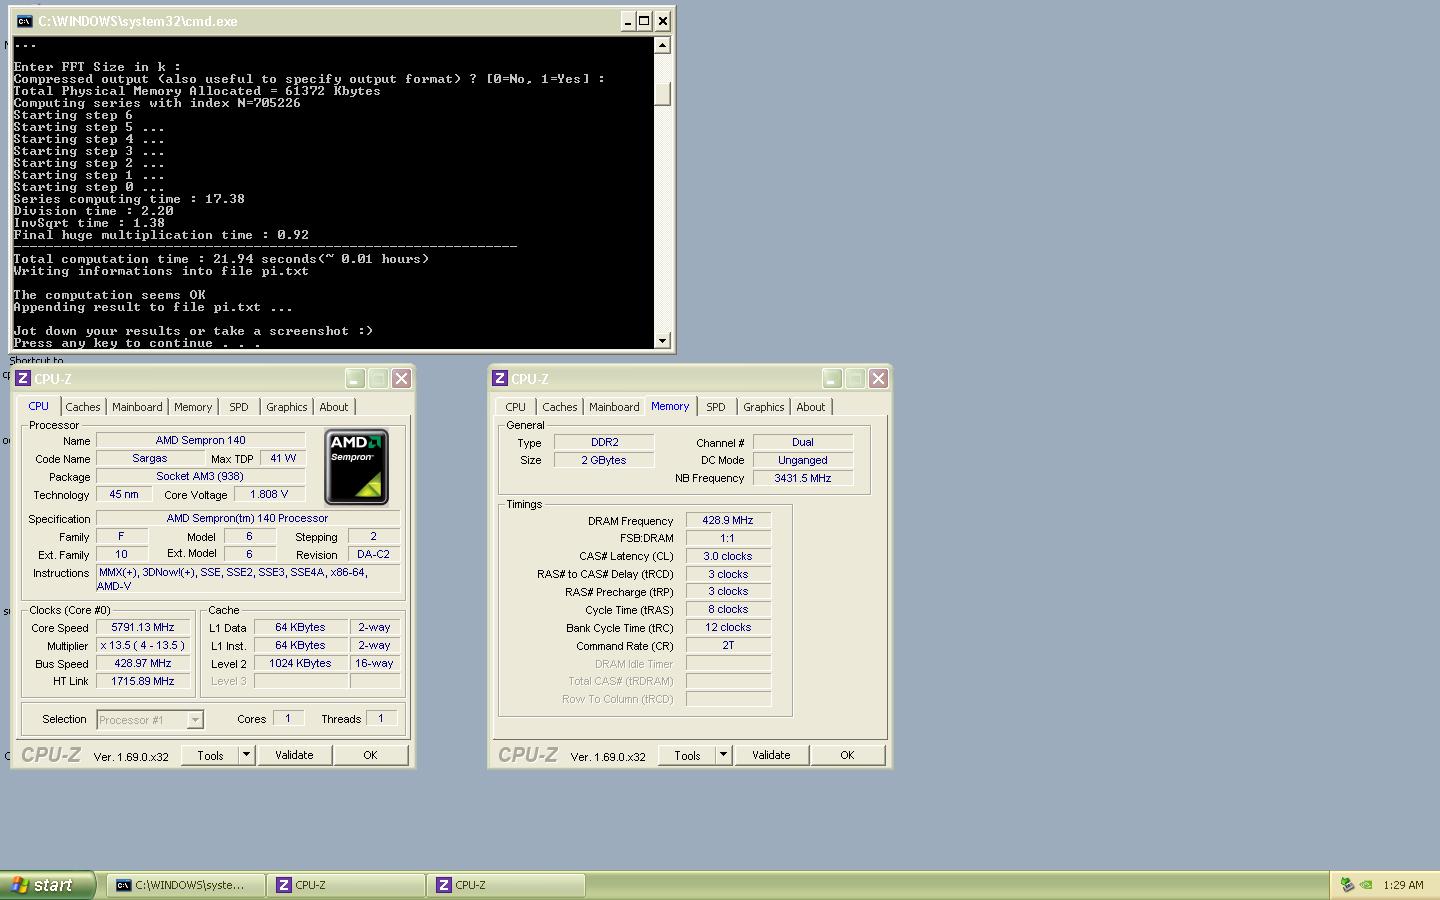1440x900 pixels.
Task: Click the Total computation time line in cmd
Action: (x=221, y=259)
